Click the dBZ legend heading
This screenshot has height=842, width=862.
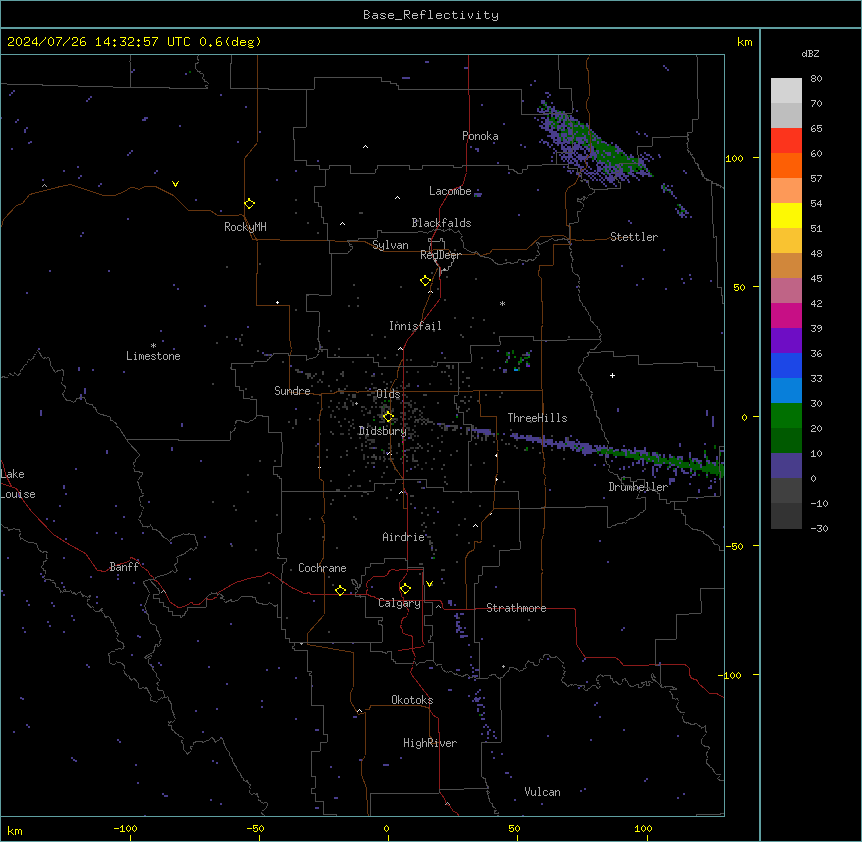coord(810,53)
